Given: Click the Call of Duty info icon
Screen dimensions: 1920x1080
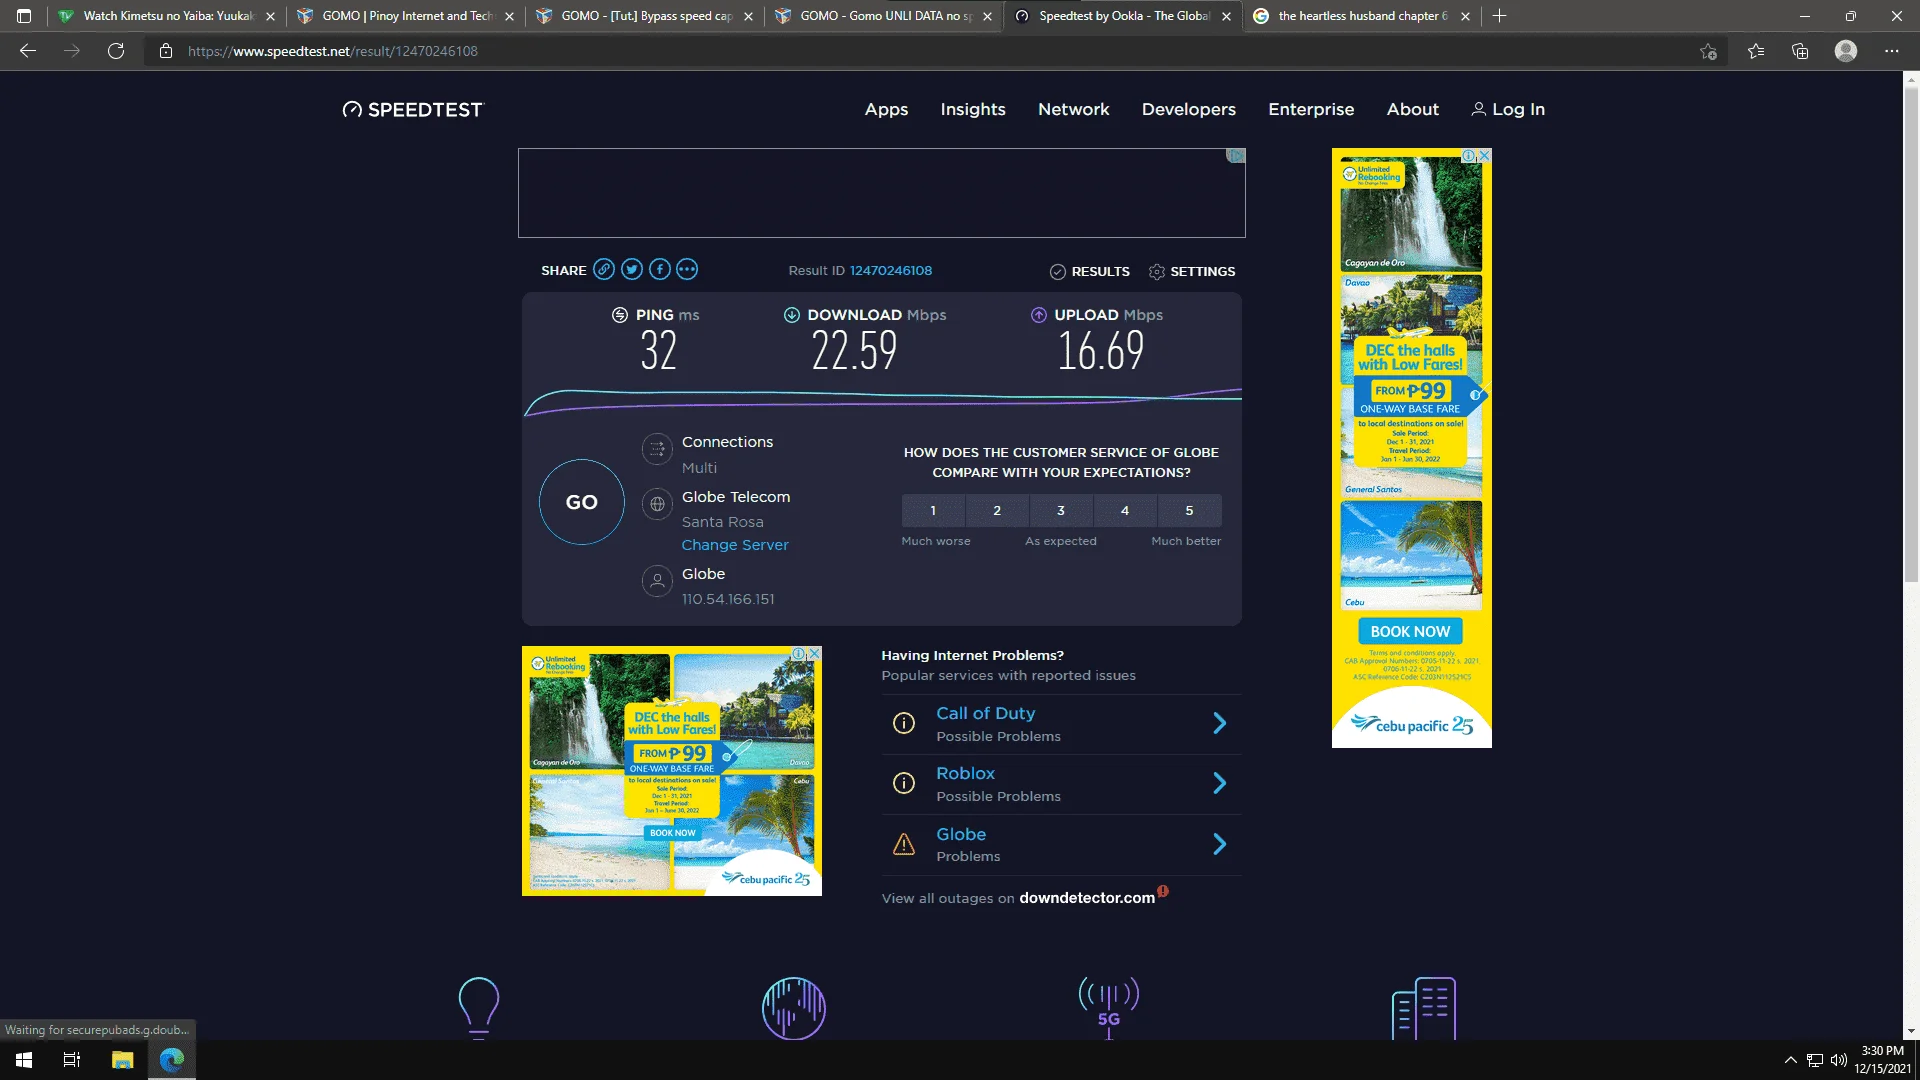Looking at the screenshot, I should coord(904,723).
